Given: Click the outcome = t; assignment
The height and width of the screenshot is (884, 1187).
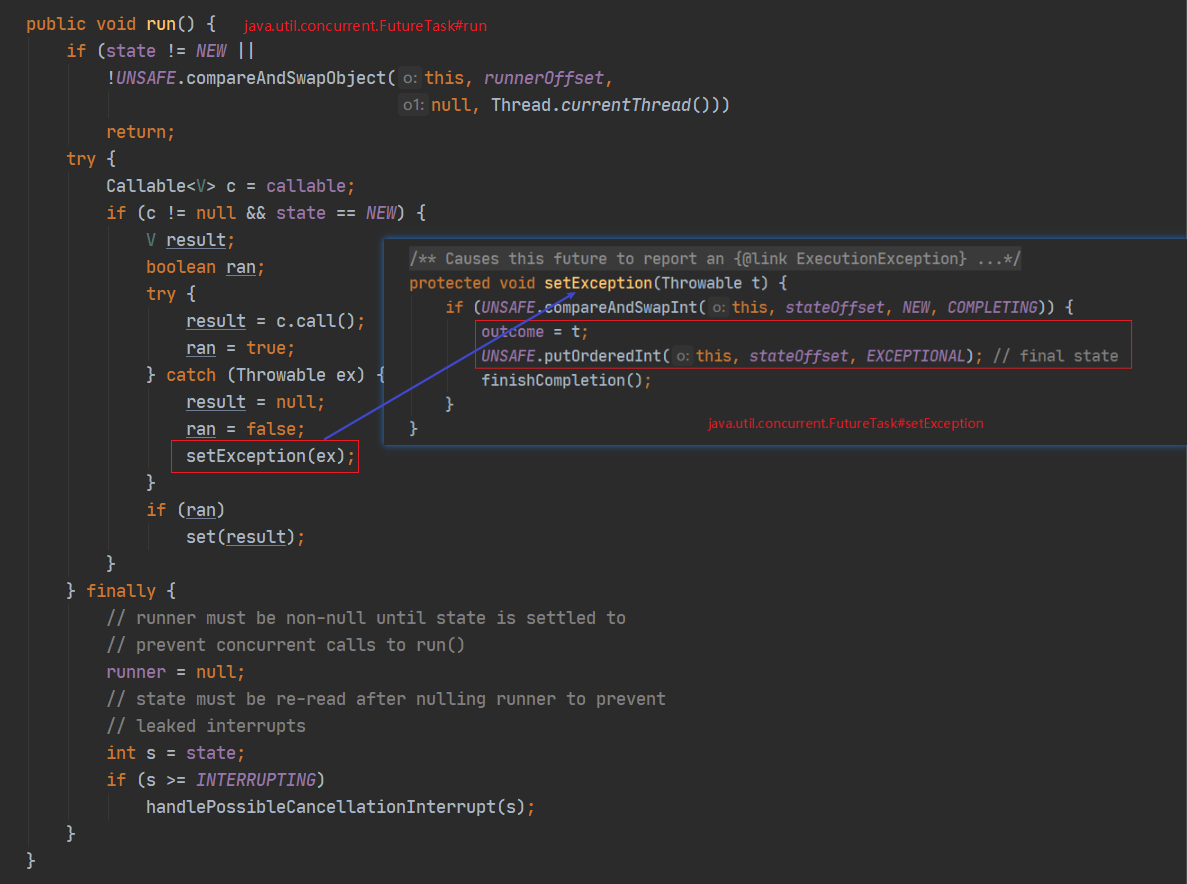Looking at the screenshot, I should 534,332.
